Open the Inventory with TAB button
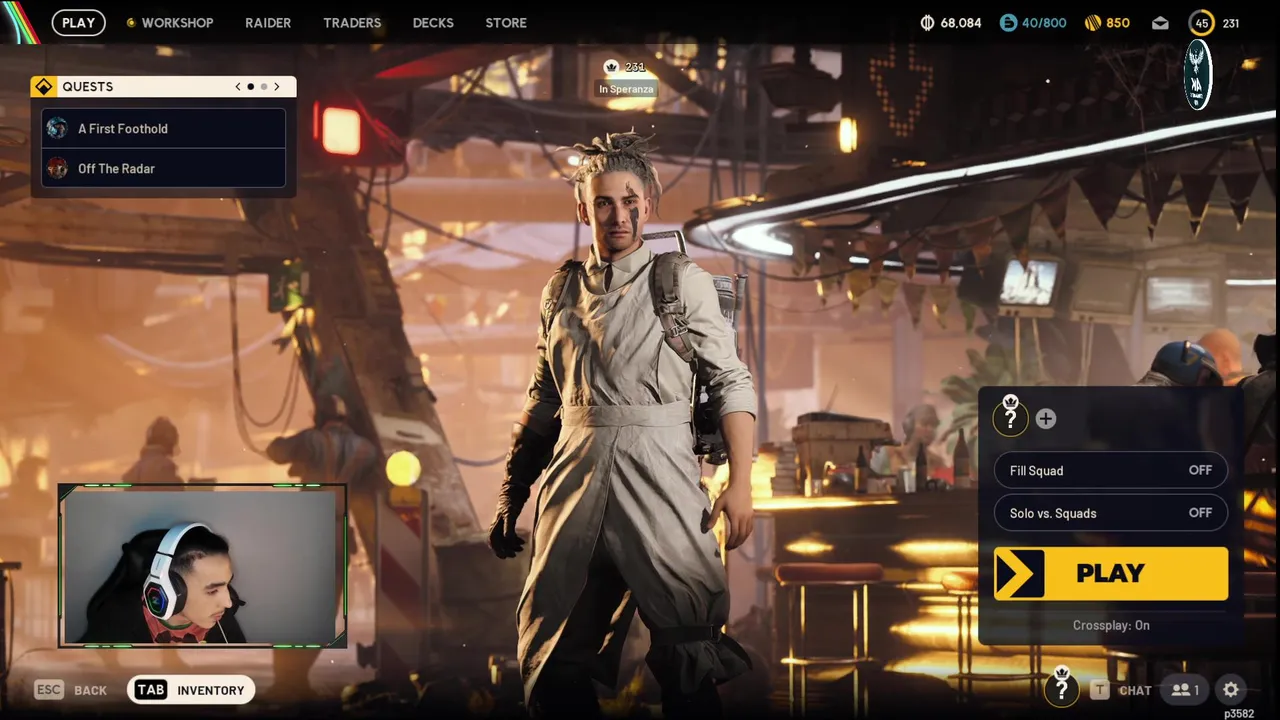Image resolution: width=1280 pixels, height=720 pixels. point(190,690)
